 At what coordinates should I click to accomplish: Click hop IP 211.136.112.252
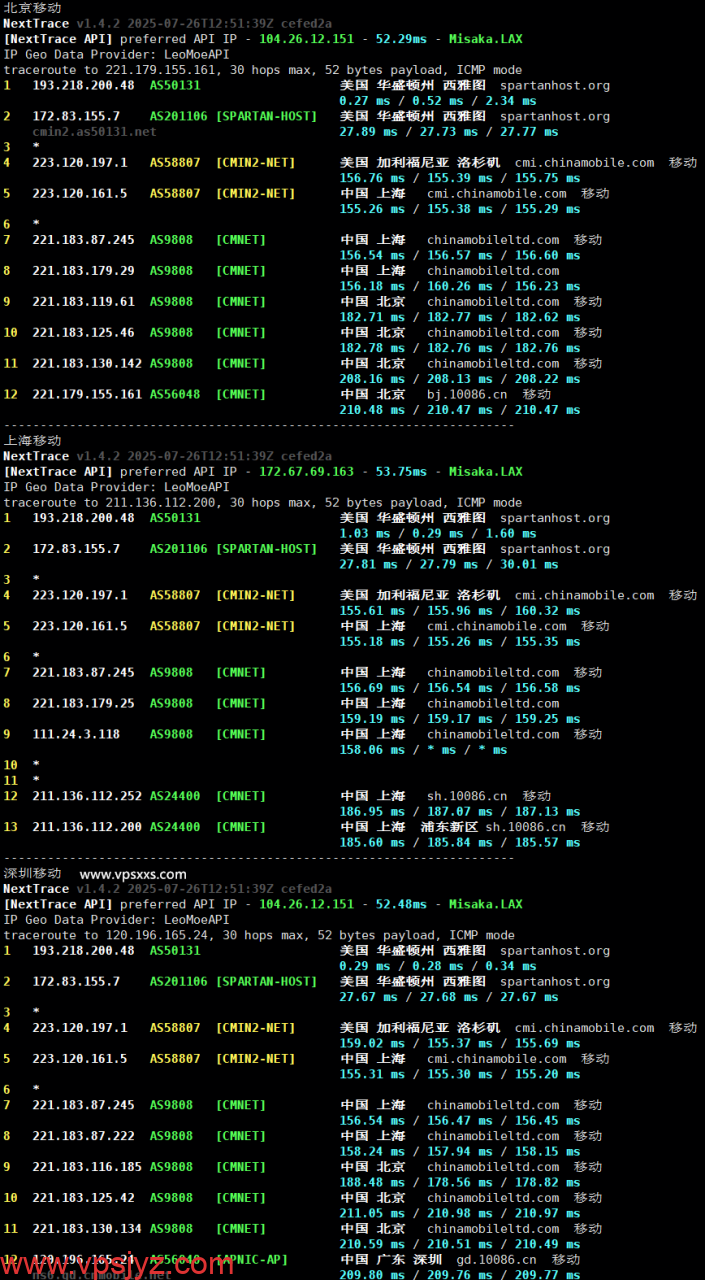[87, 796]
